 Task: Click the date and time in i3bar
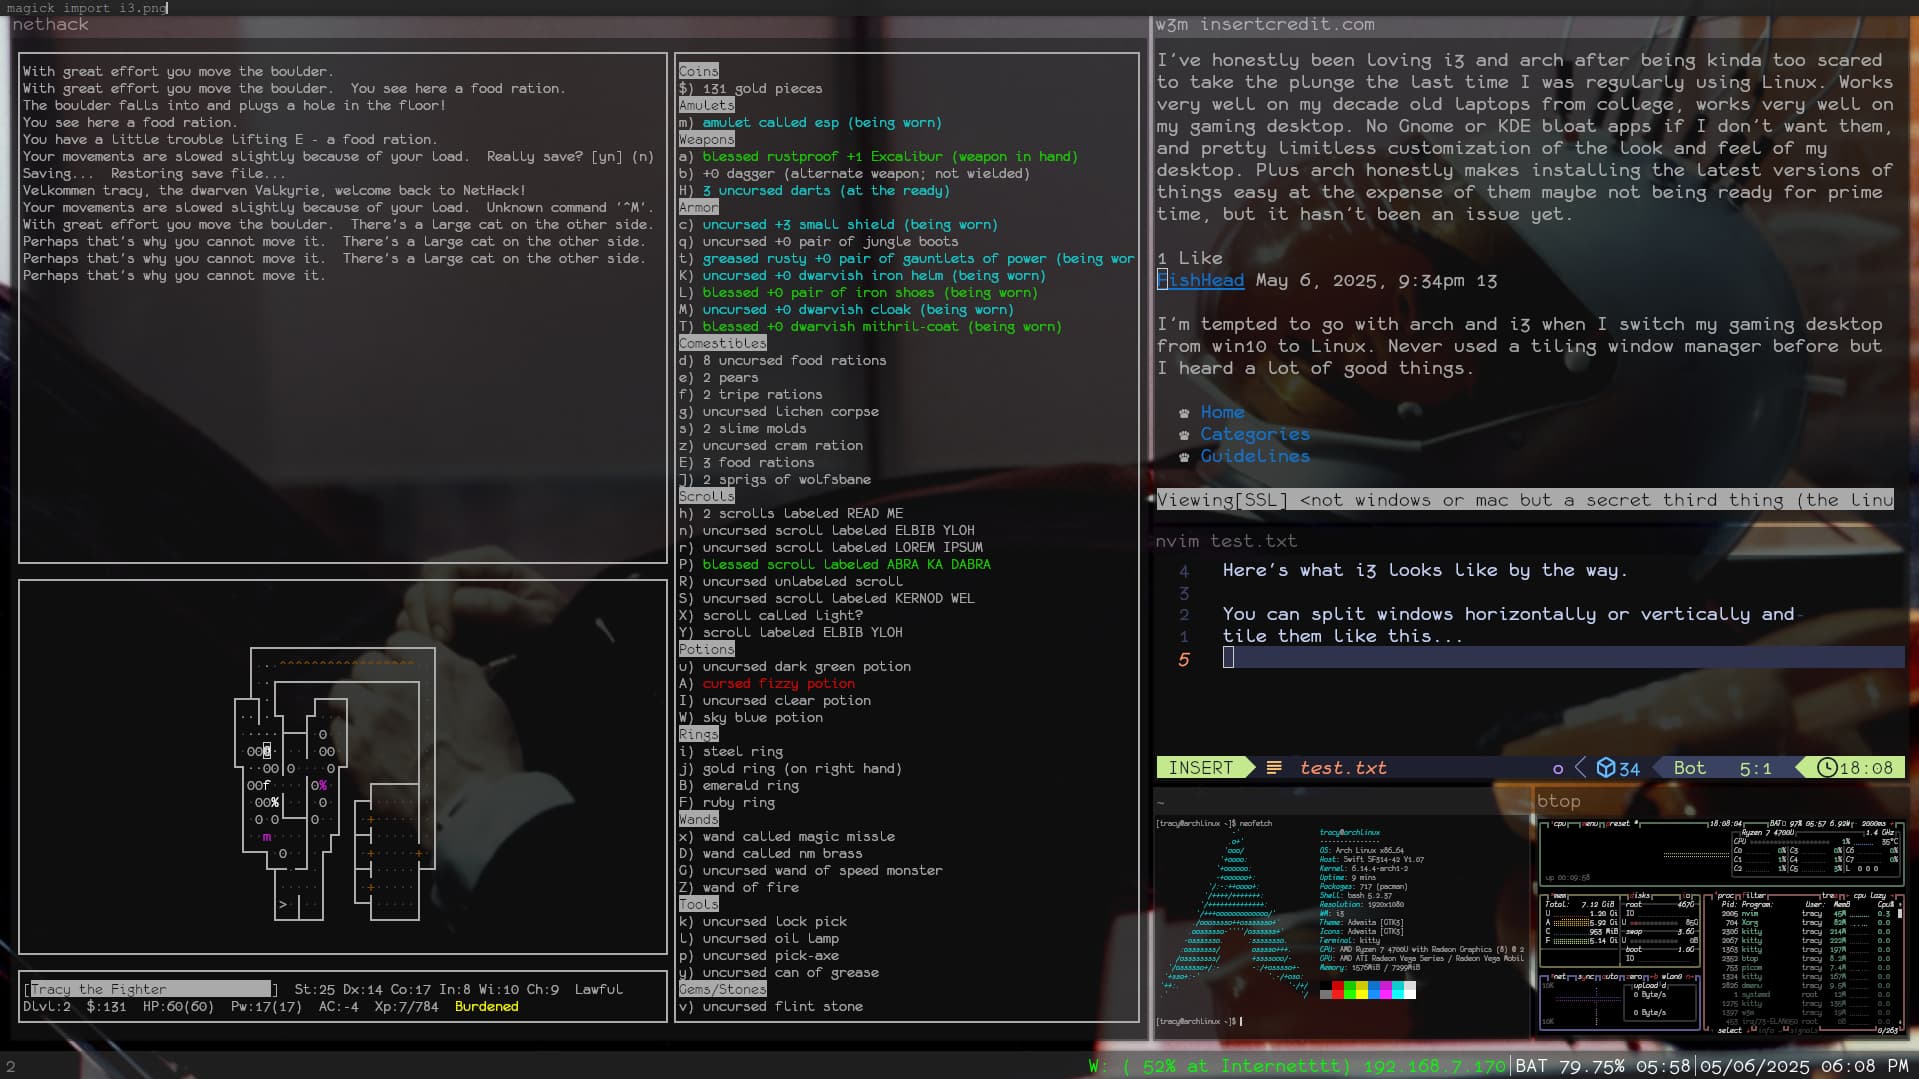[1803, 1067]
